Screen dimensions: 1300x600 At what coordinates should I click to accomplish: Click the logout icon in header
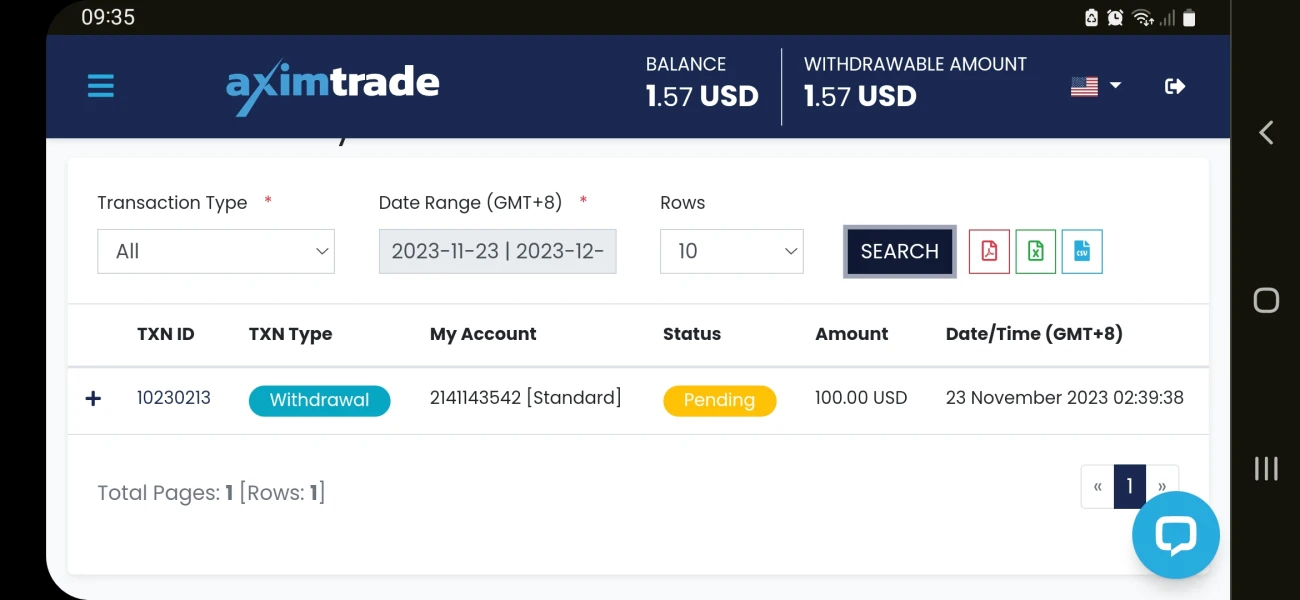[x=1175, y=87]
